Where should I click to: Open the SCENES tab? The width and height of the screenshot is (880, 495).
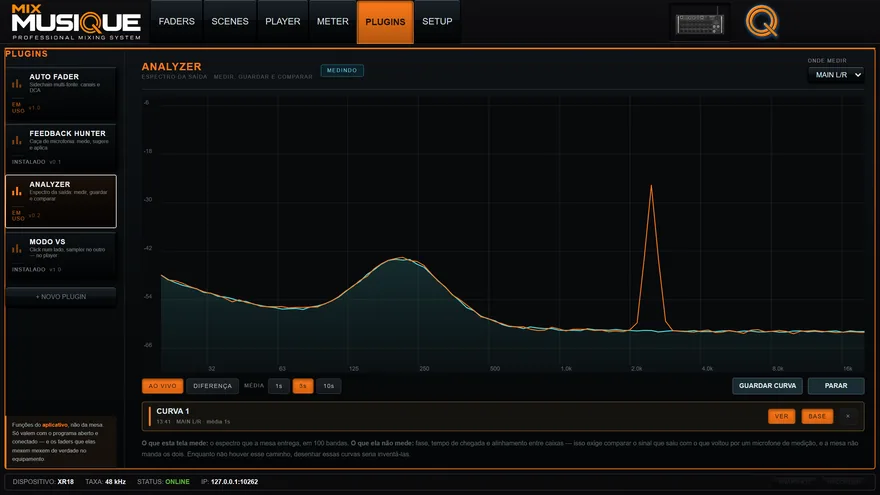tap(230, 22)
